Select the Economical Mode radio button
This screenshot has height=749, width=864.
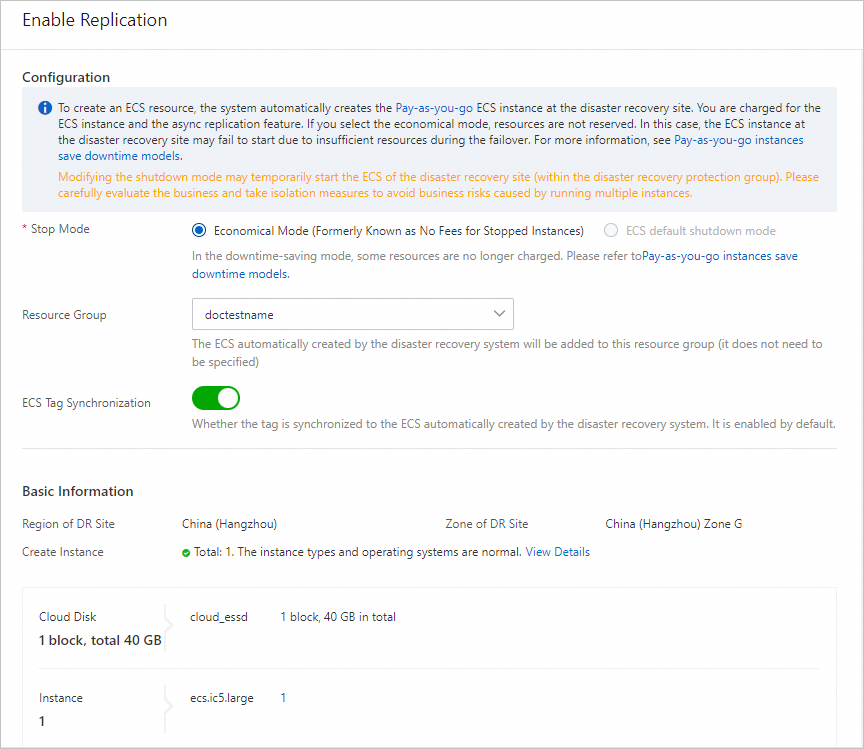[x=199, y=230]
